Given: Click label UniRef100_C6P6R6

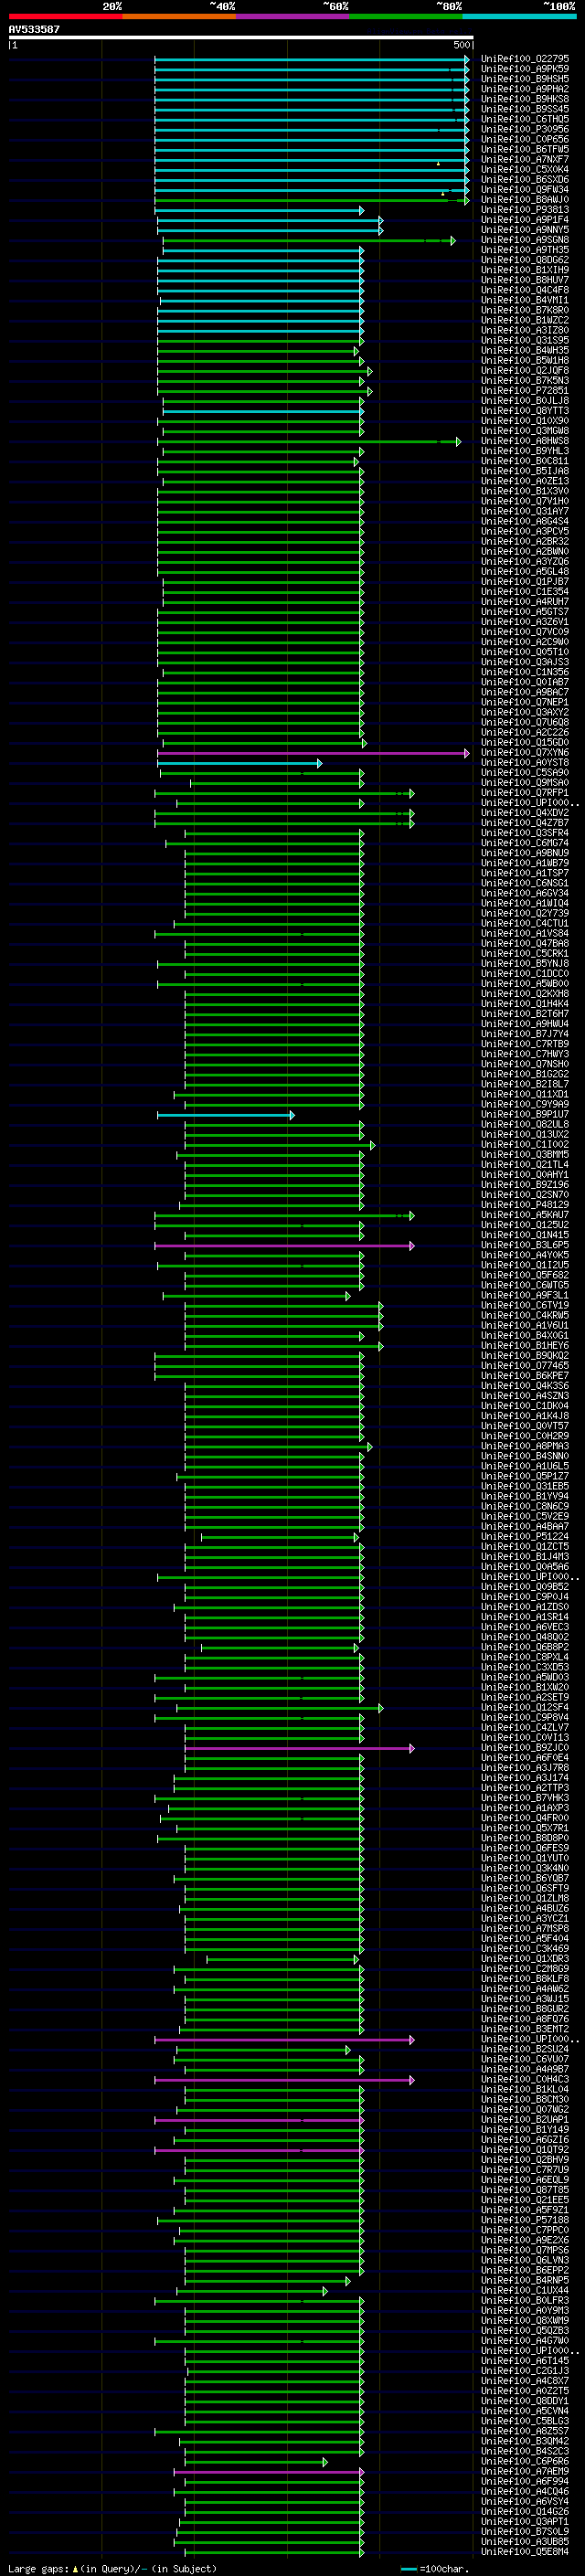Looking at the screenshot, I should [525, 2462].
